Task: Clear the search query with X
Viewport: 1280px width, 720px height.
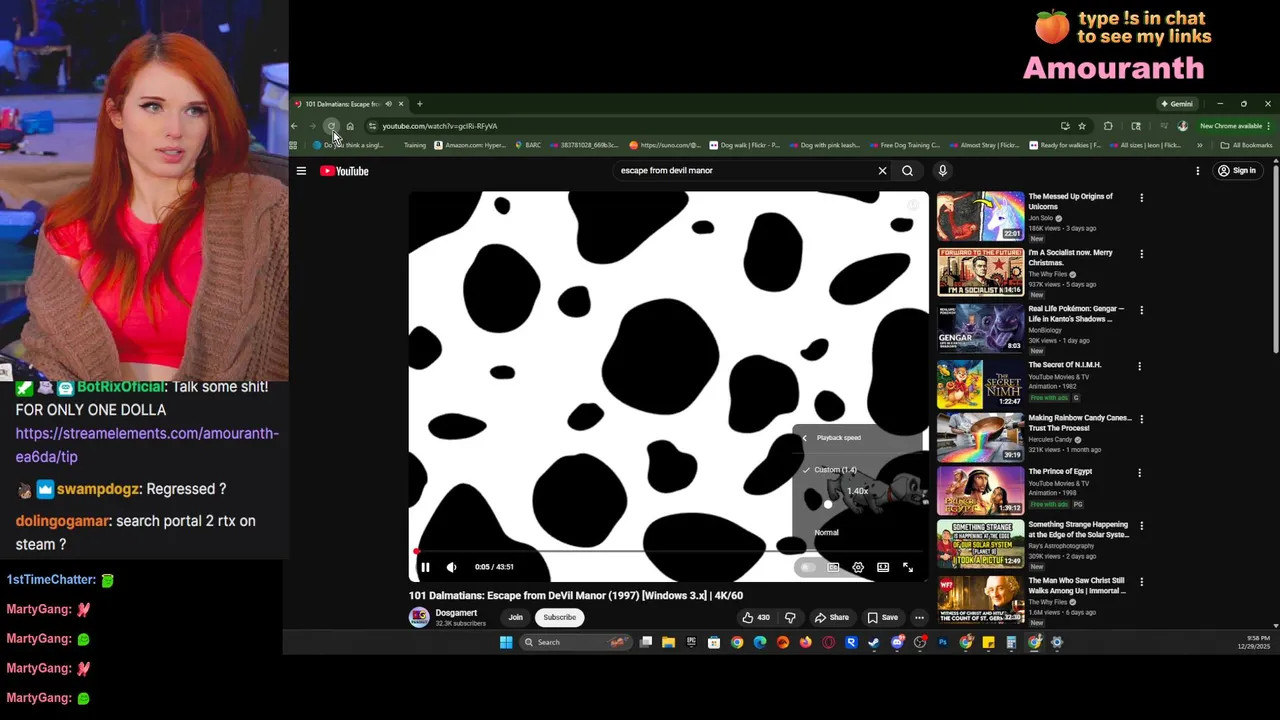Action: [882, 170]
